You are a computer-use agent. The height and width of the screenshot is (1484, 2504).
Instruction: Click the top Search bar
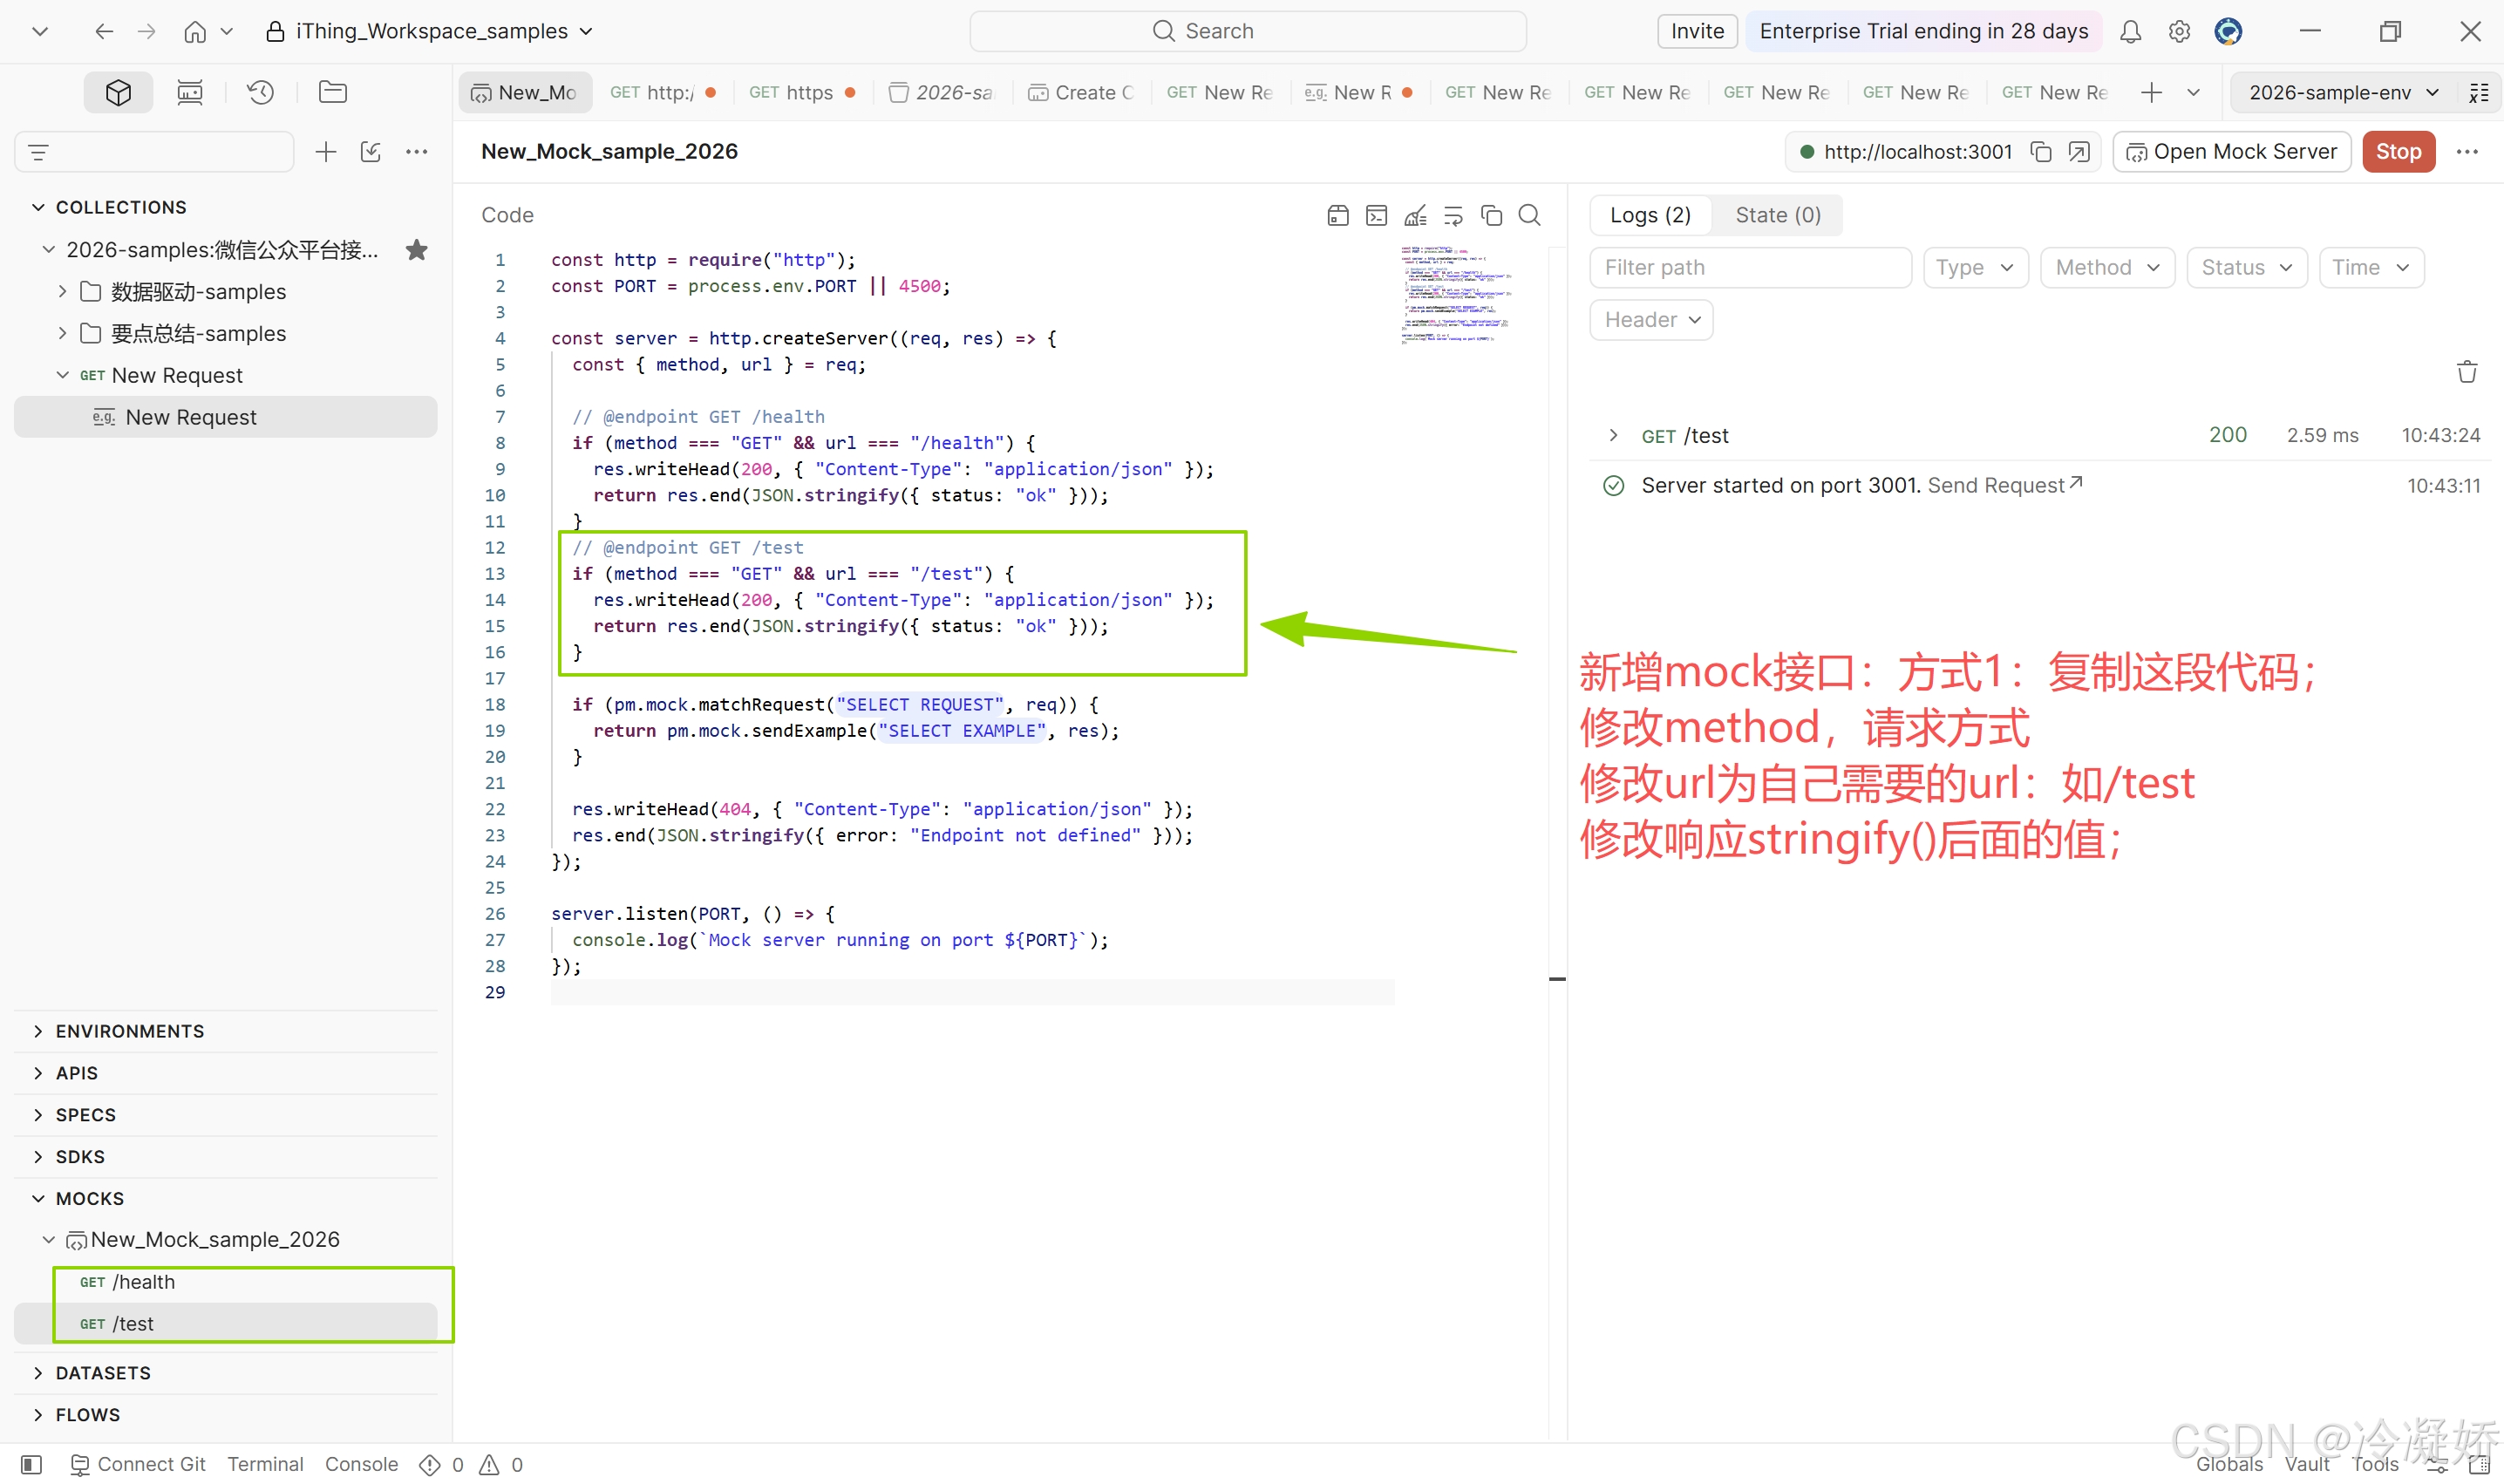pos(1247,32)
